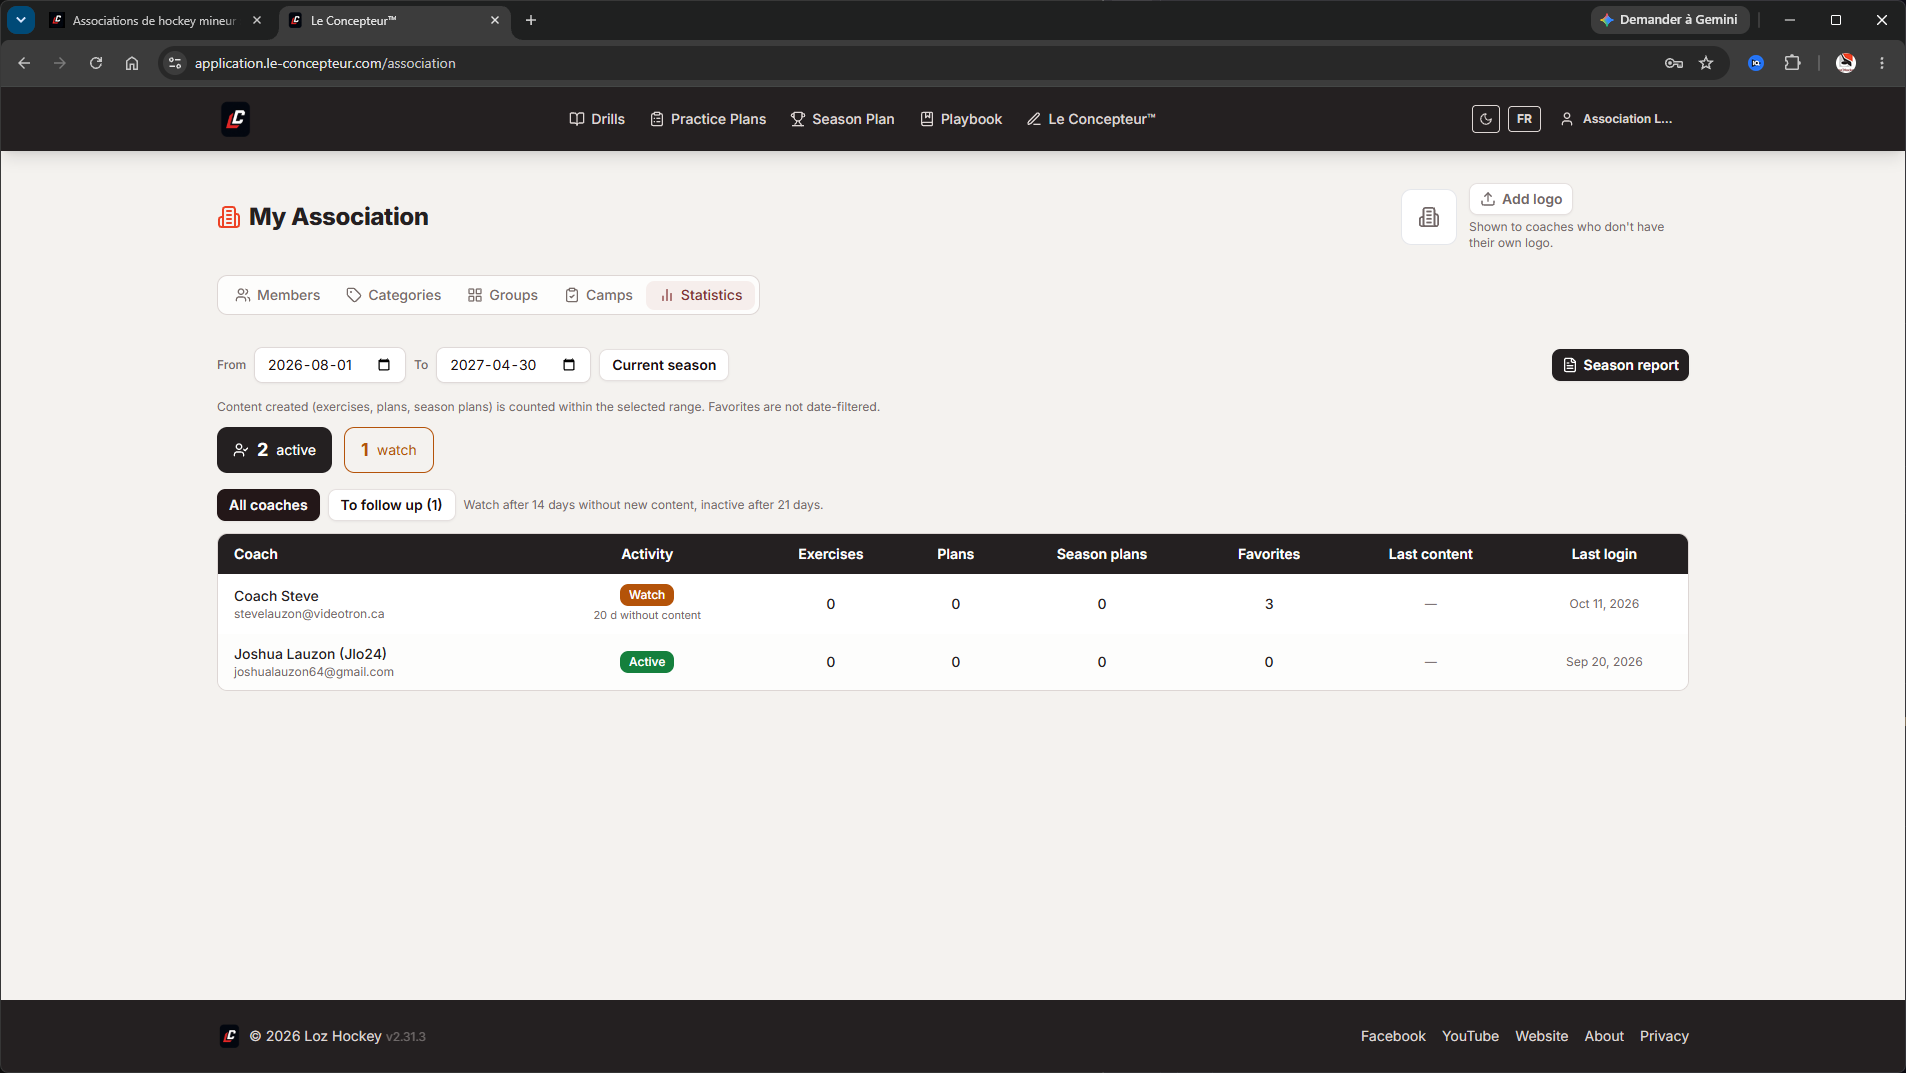Open the From date calendar picker
This screenshot has height=1073, width=1906.
(x=384, y=365)
